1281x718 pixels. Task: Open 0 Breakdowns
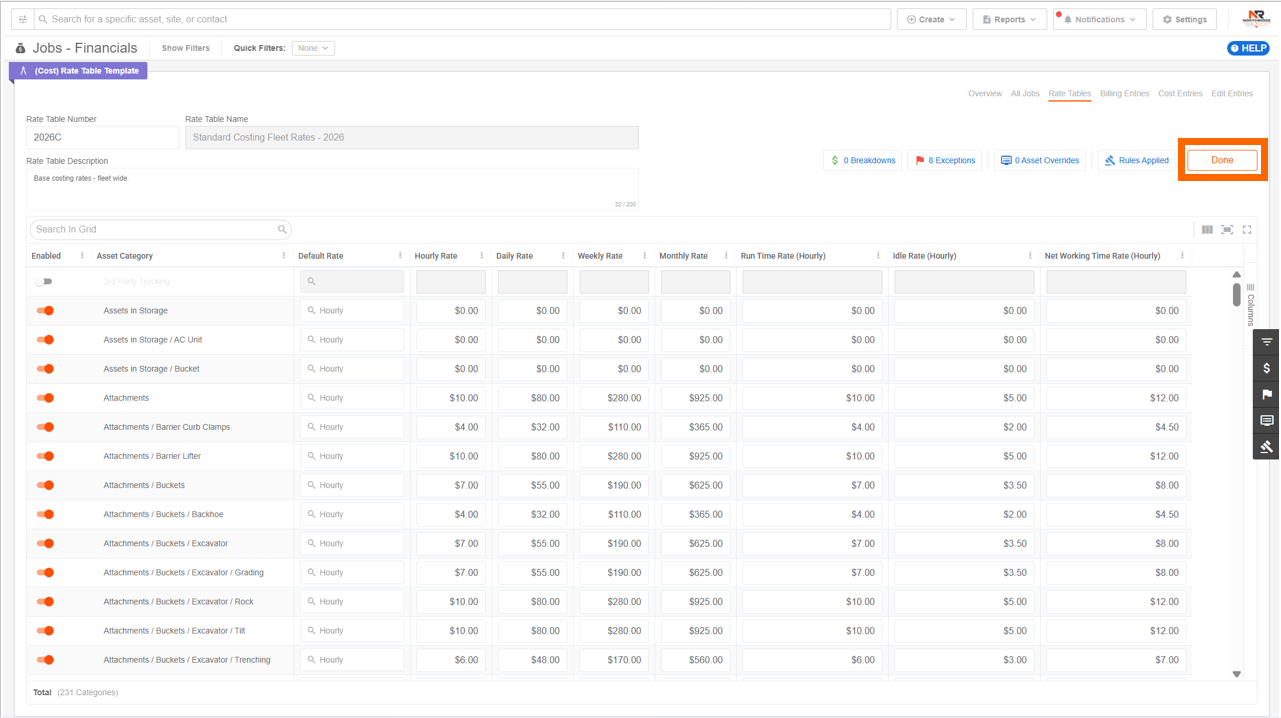tap(863, 160)
